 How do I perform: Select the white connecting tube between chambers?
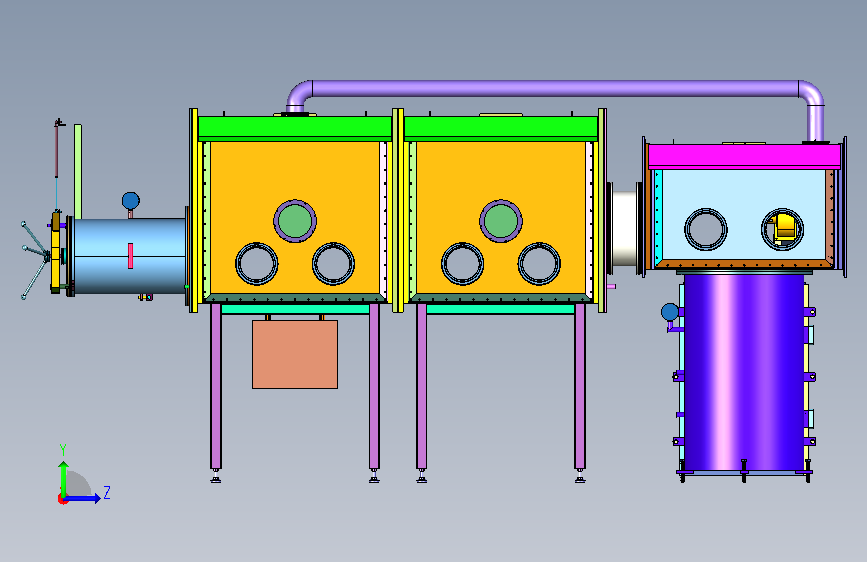tap(625, 228)
